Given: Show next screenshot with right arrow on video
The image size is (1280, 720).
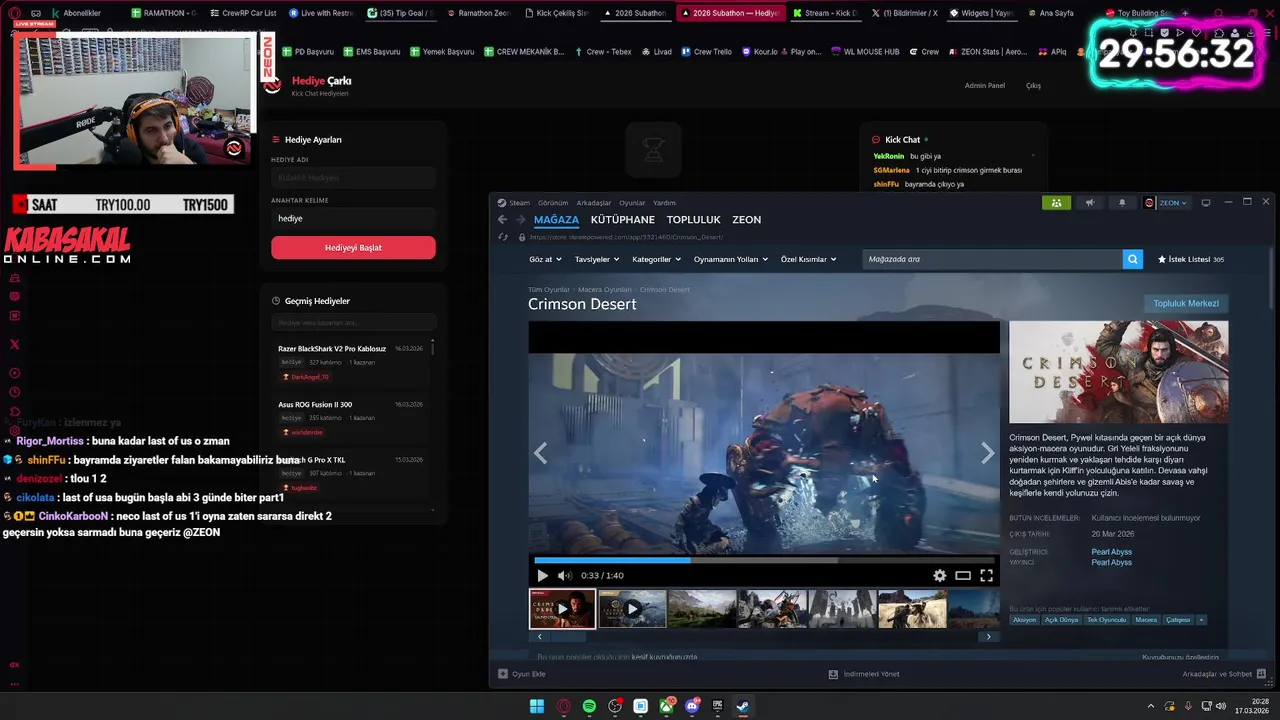Looking at the screenshot, I should pos(987,453).
